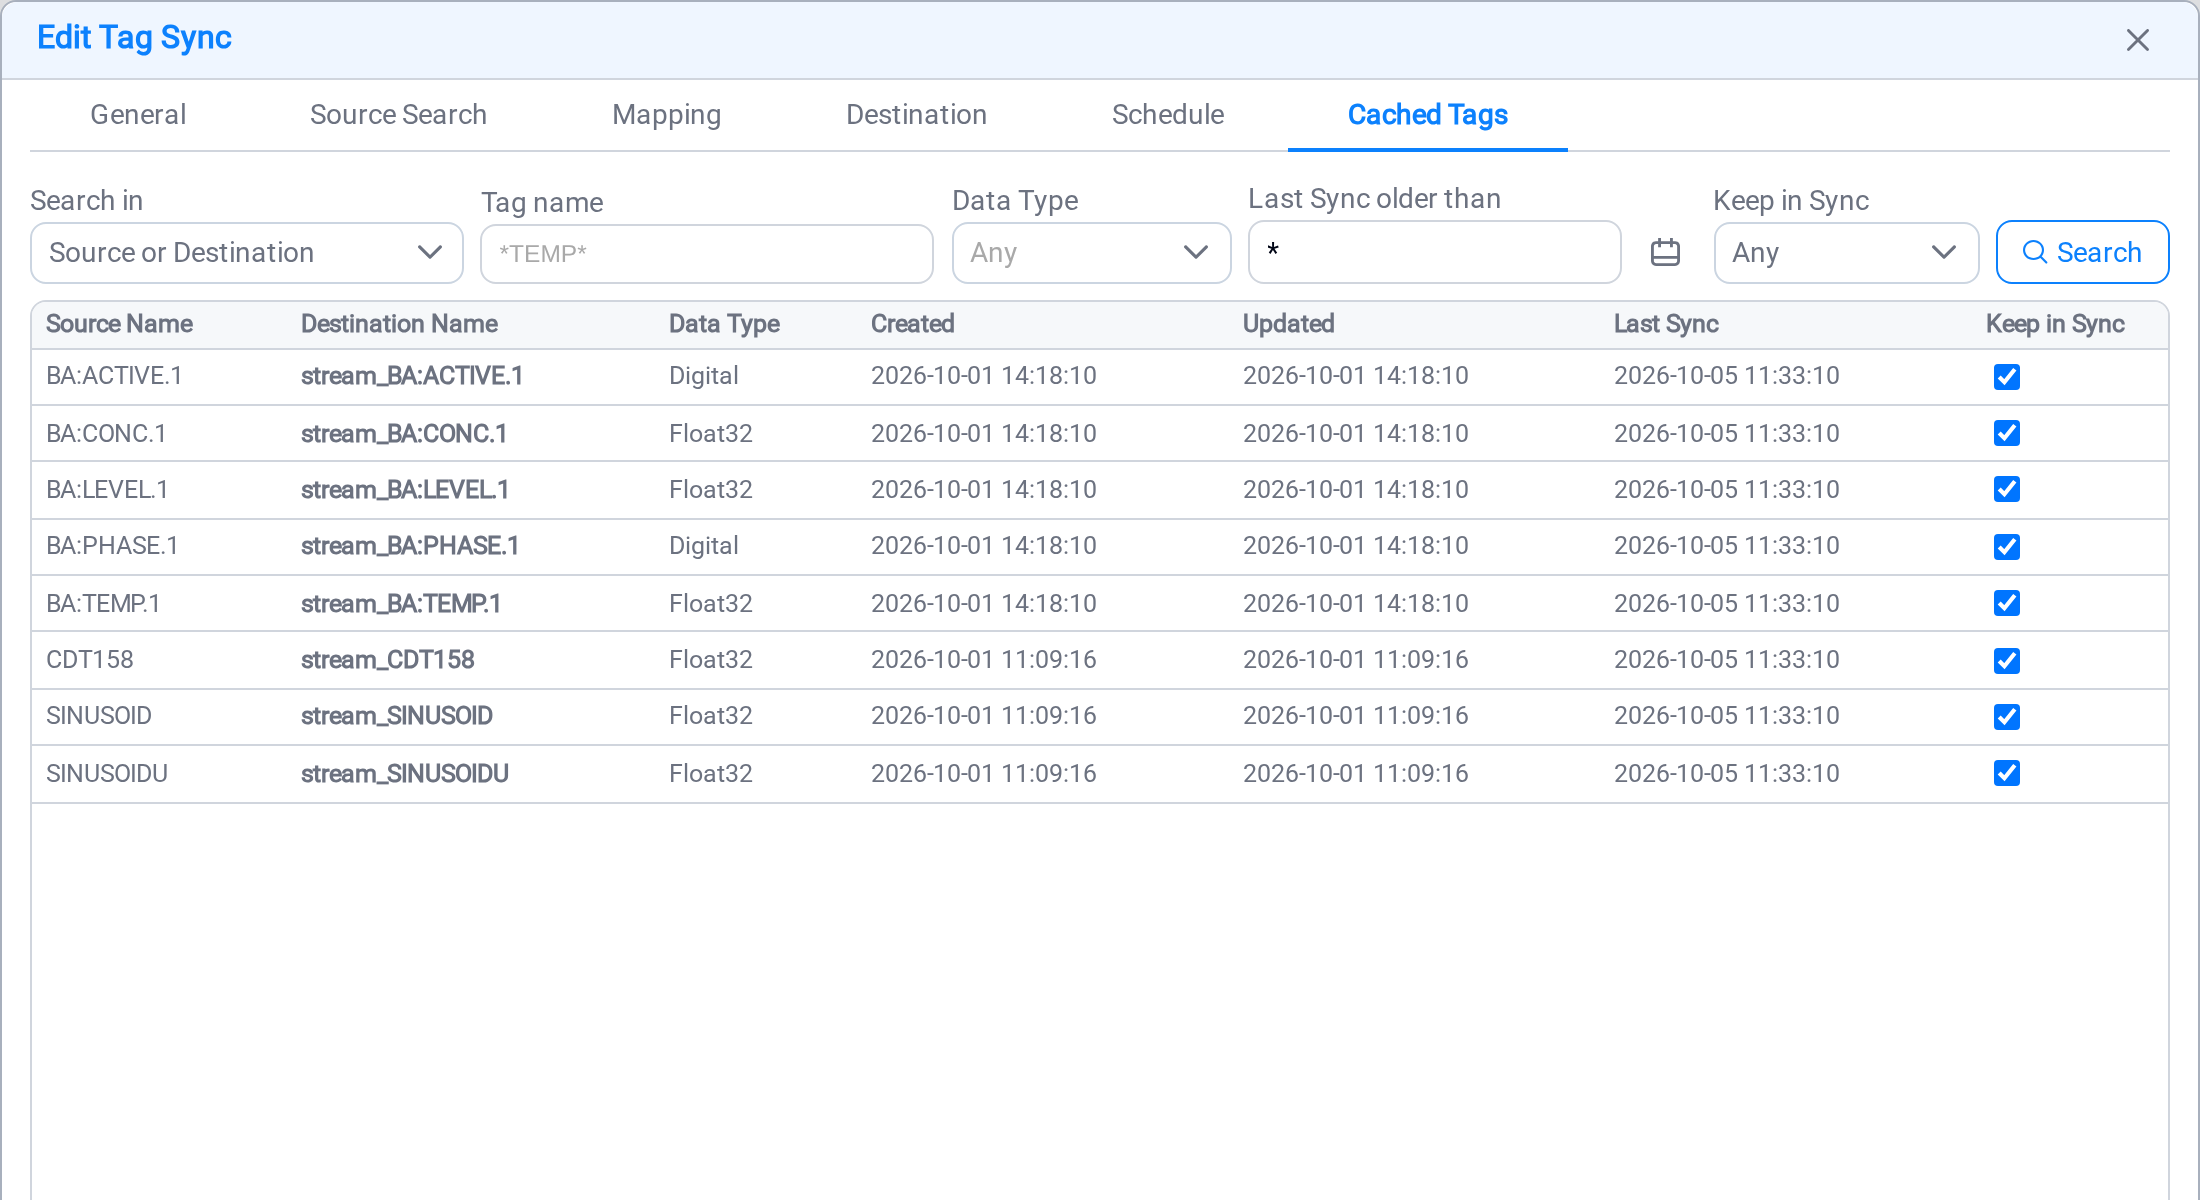Click destination stream_BA:PHASE.1
2200x1200 pixels.
tap(410, 546)
